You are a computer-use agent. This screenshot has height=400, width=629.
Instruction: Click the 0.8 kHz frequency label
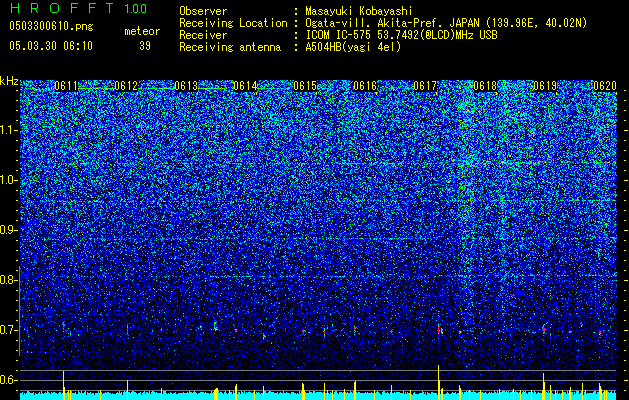pos(8,280)
